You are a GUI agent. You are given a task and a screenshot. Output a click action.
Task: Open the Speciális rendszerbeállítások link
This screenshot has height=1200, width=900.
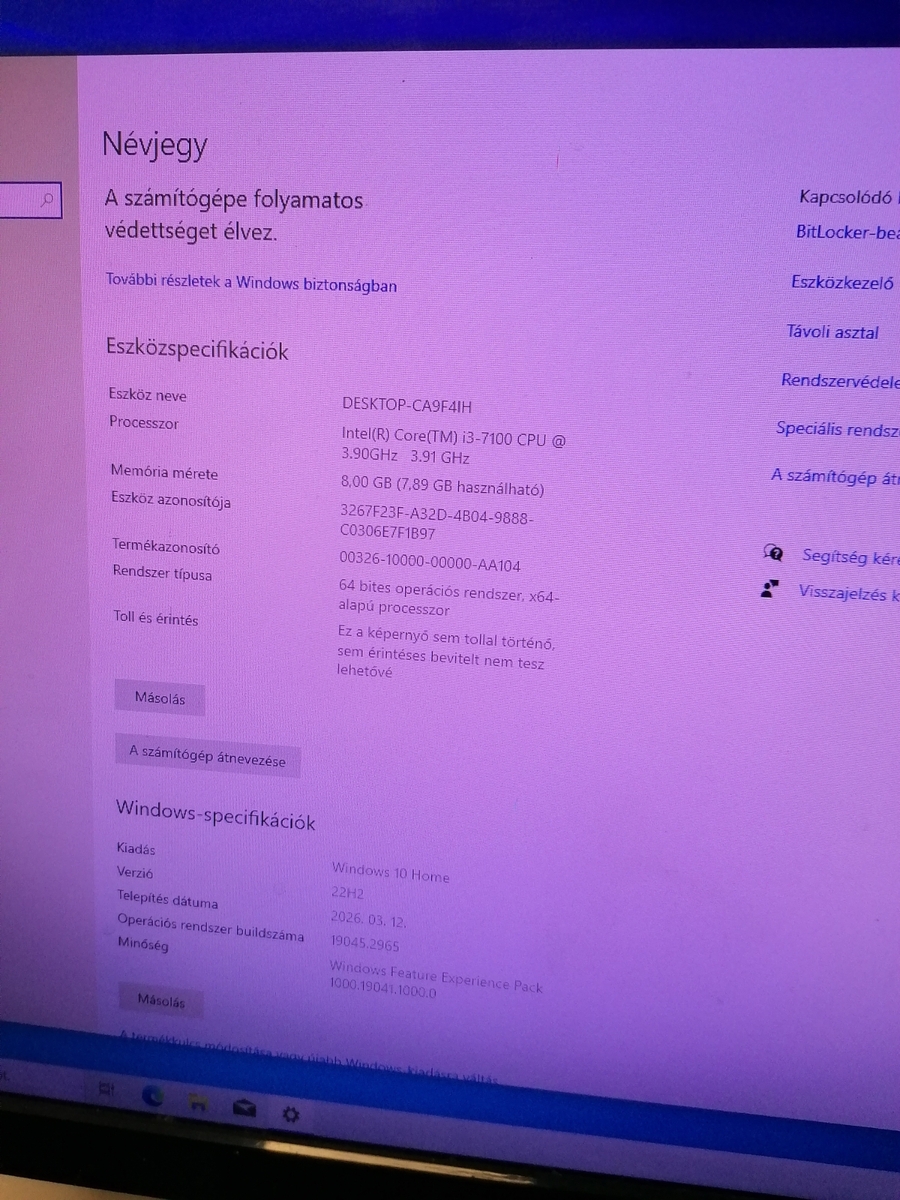(x=838, y=429)
